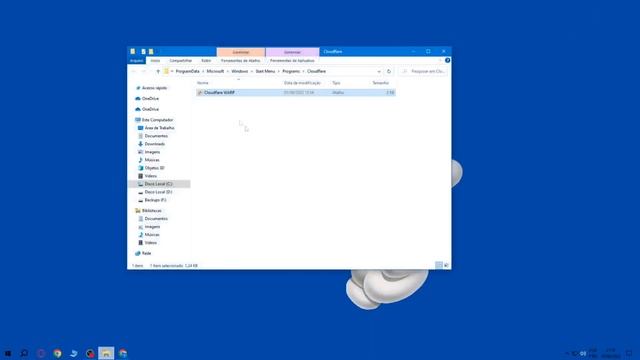Click the Cloudflare WARP shortcut icon

click(200, 93)
